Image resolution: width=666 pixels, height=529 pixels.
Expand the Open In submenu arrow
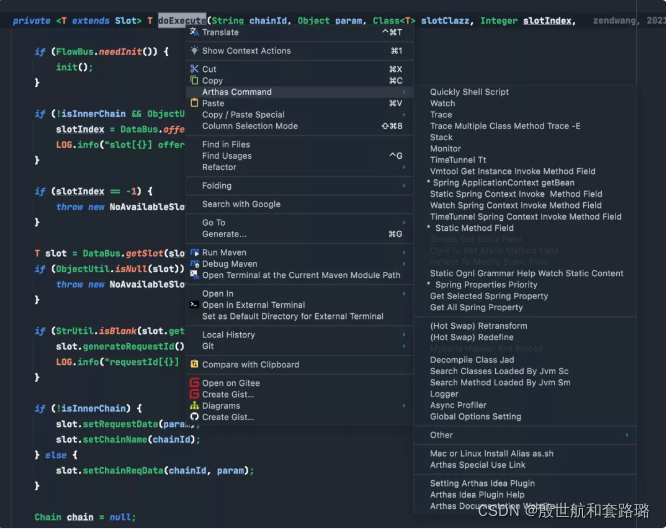point(404,294)
